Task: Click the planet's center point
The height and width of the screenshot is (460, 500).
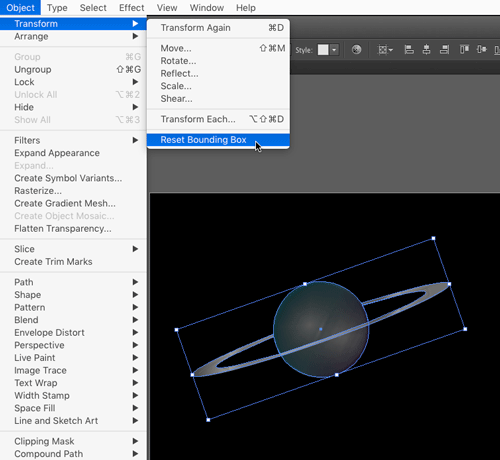Action: 321,329
